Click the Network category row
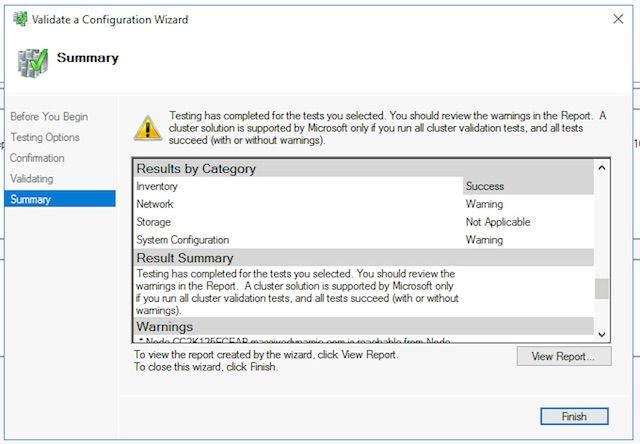Viewport: 640px width, 444px height. 300,204
